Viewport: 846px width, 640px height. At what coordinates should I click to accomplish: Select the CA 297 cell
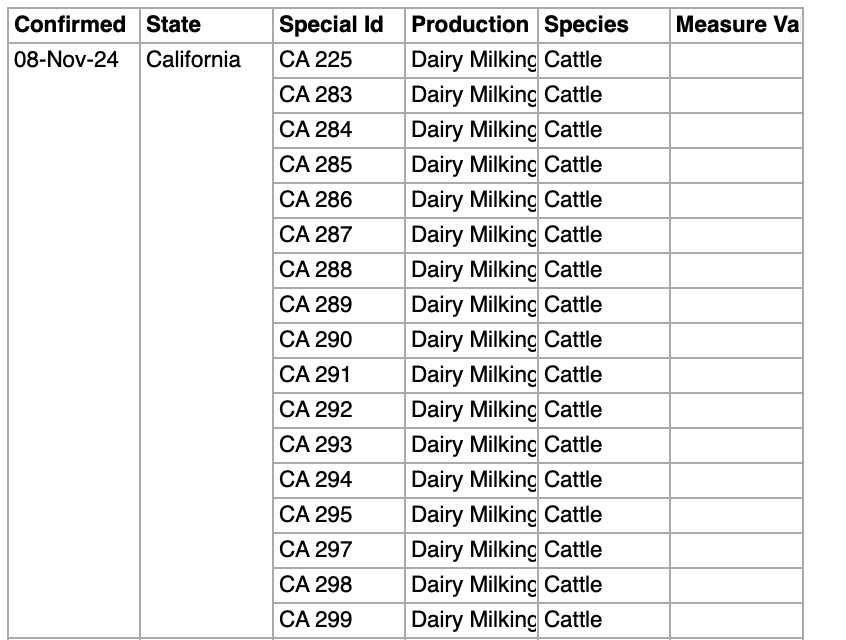(x=316, y=550)
